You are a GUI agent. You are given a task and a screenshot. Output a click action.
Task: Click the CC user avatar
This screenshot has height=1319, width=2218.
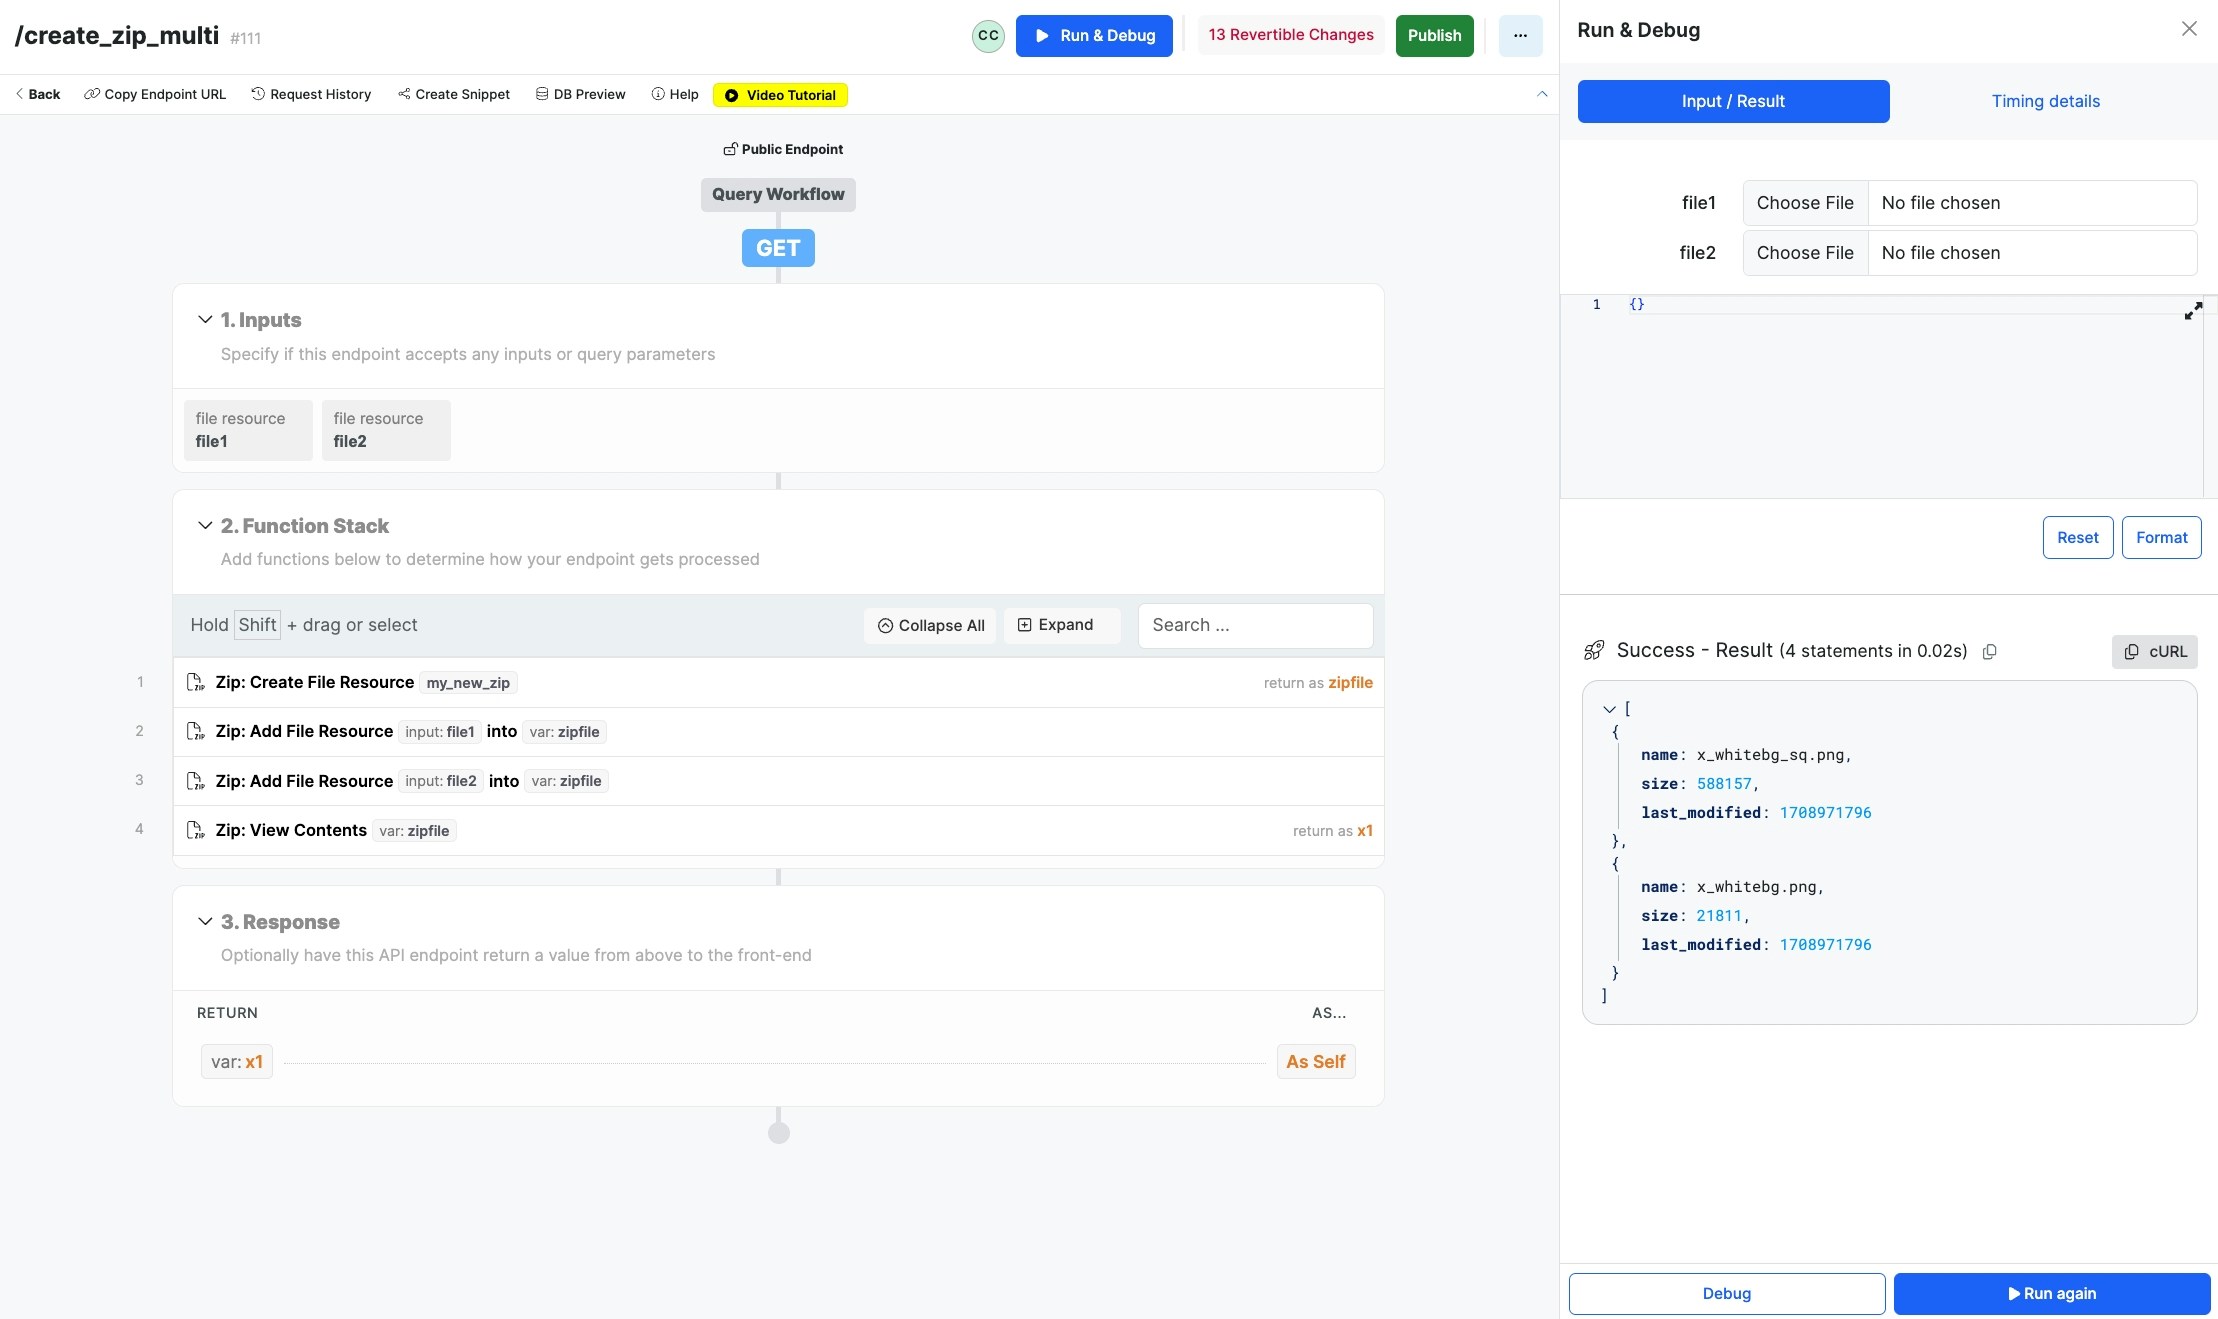(988, 36)
